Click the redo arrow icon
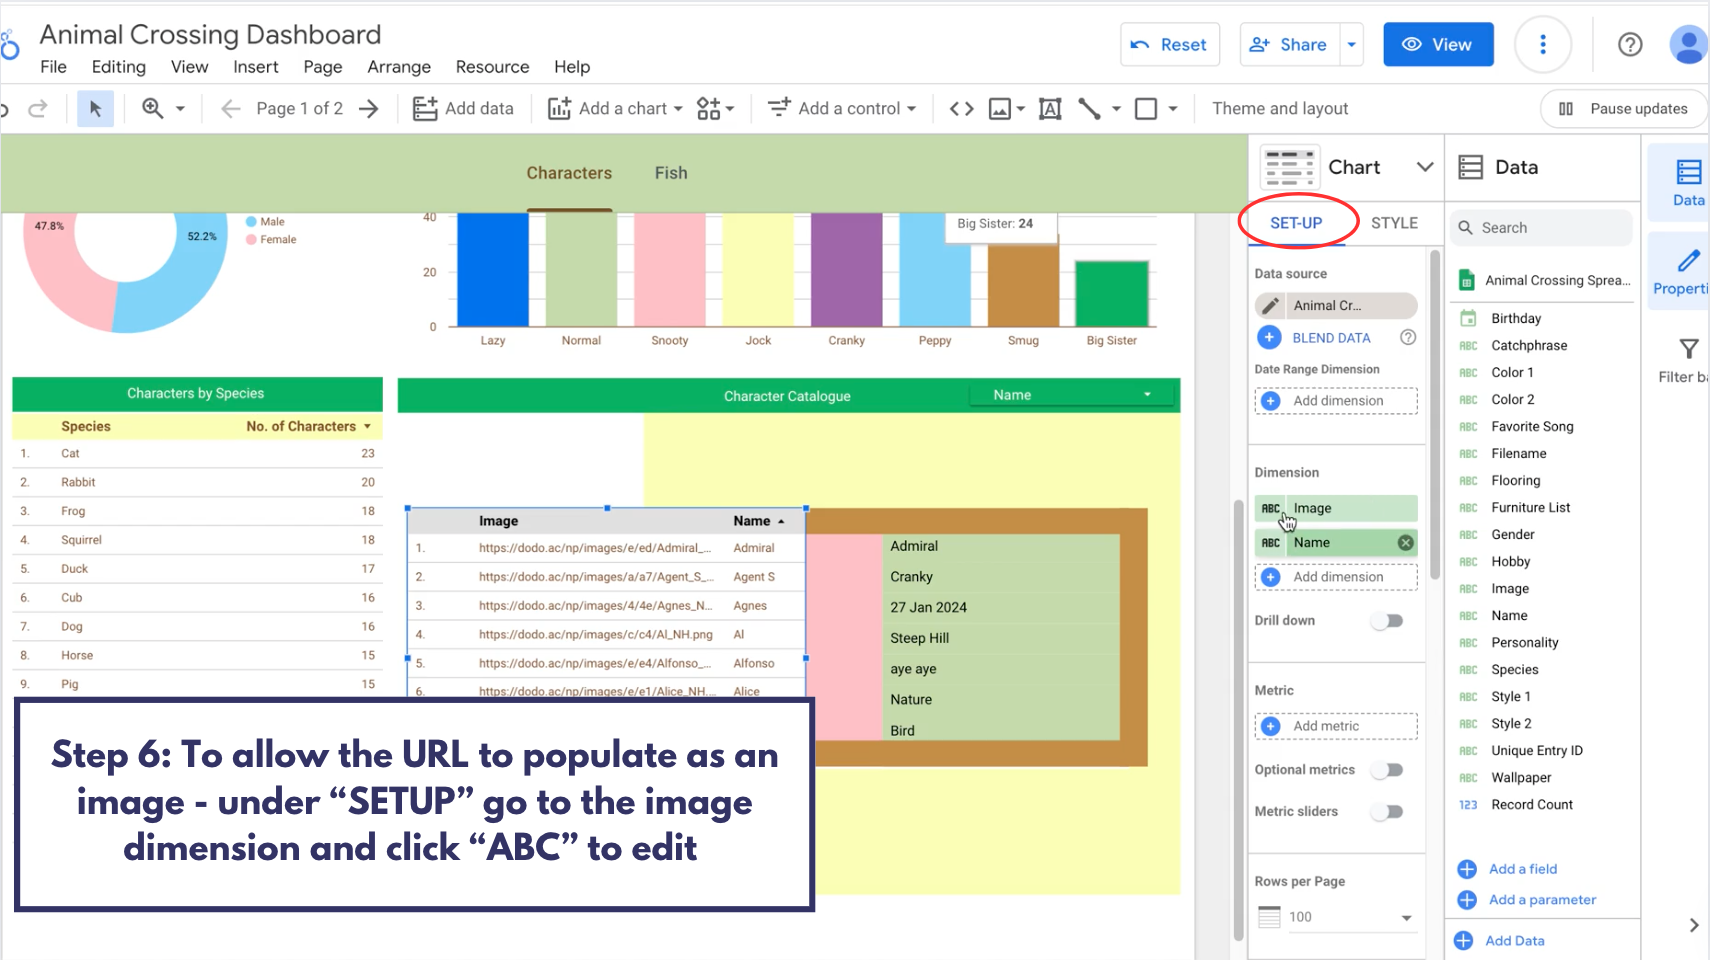Screen dimensions: 1710x960 coord(38,108)
